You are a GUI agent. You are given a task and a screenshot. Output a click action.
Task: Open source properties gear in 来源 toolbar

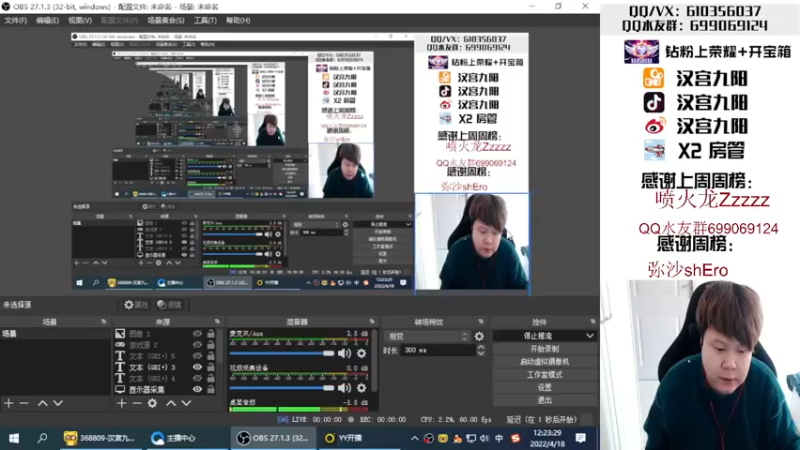tap(152, 403)
